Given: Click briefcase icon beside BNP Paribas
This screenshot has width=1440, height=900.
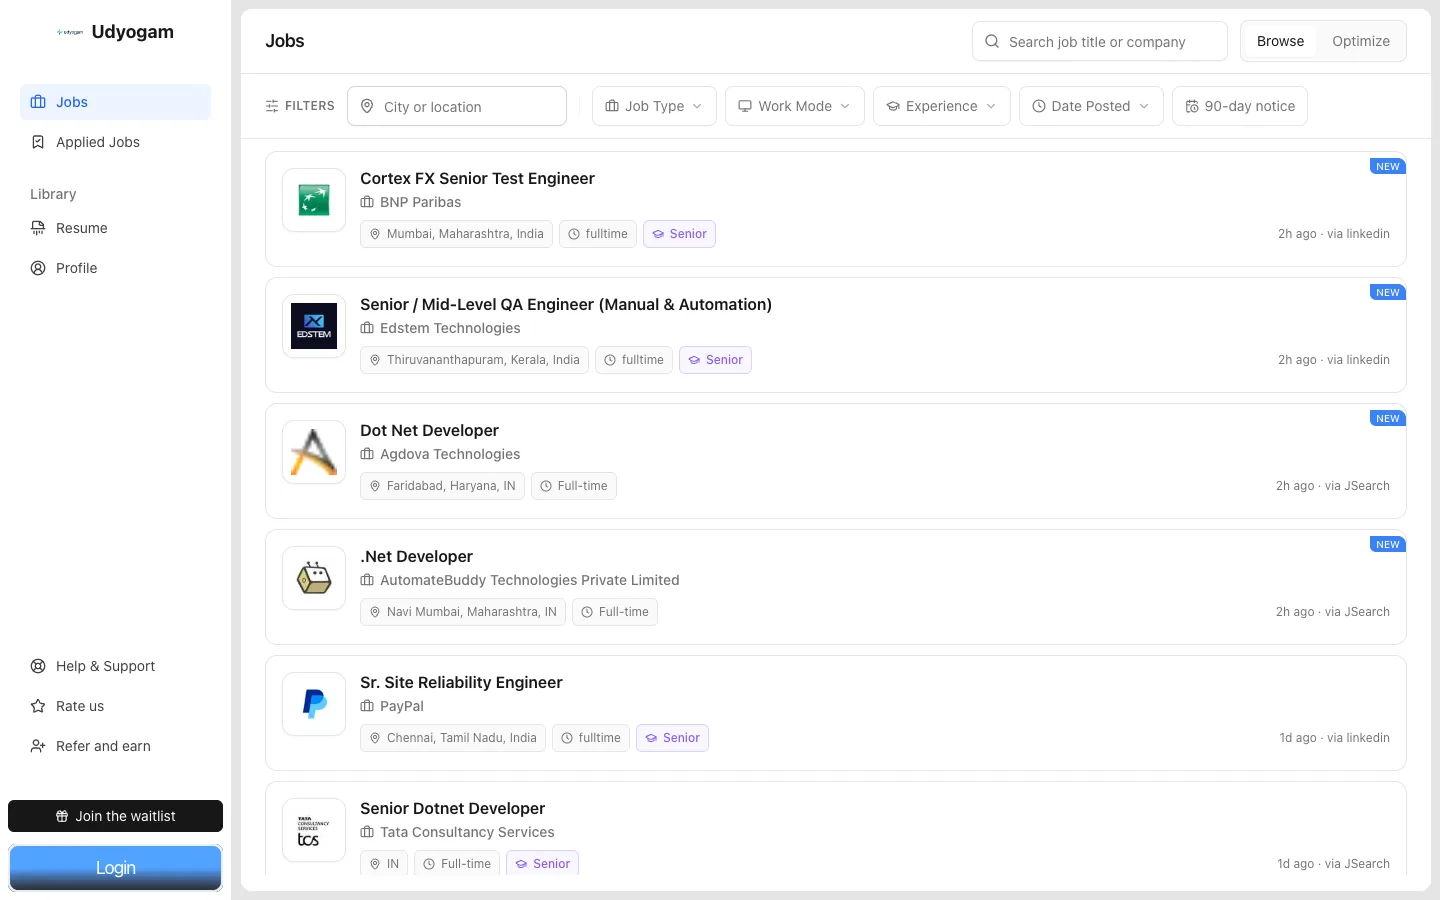Looking at the screenshot, I should 367,202.
